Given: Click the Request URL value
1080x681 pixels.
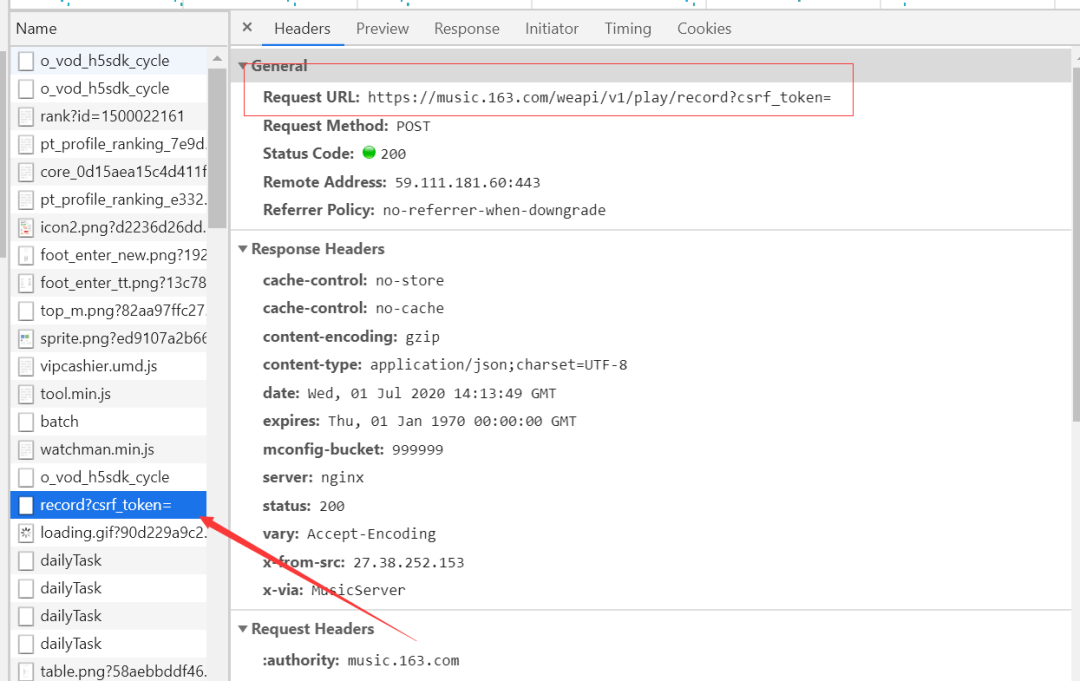Looking at the screenshot, I should [599, 98].
